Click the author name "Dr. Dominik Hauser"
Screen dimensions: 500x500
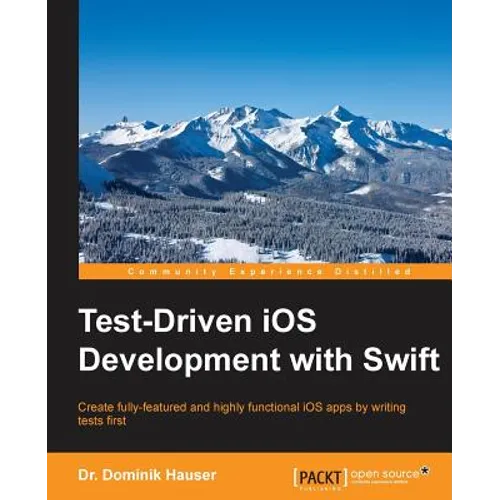pos(147,475)
